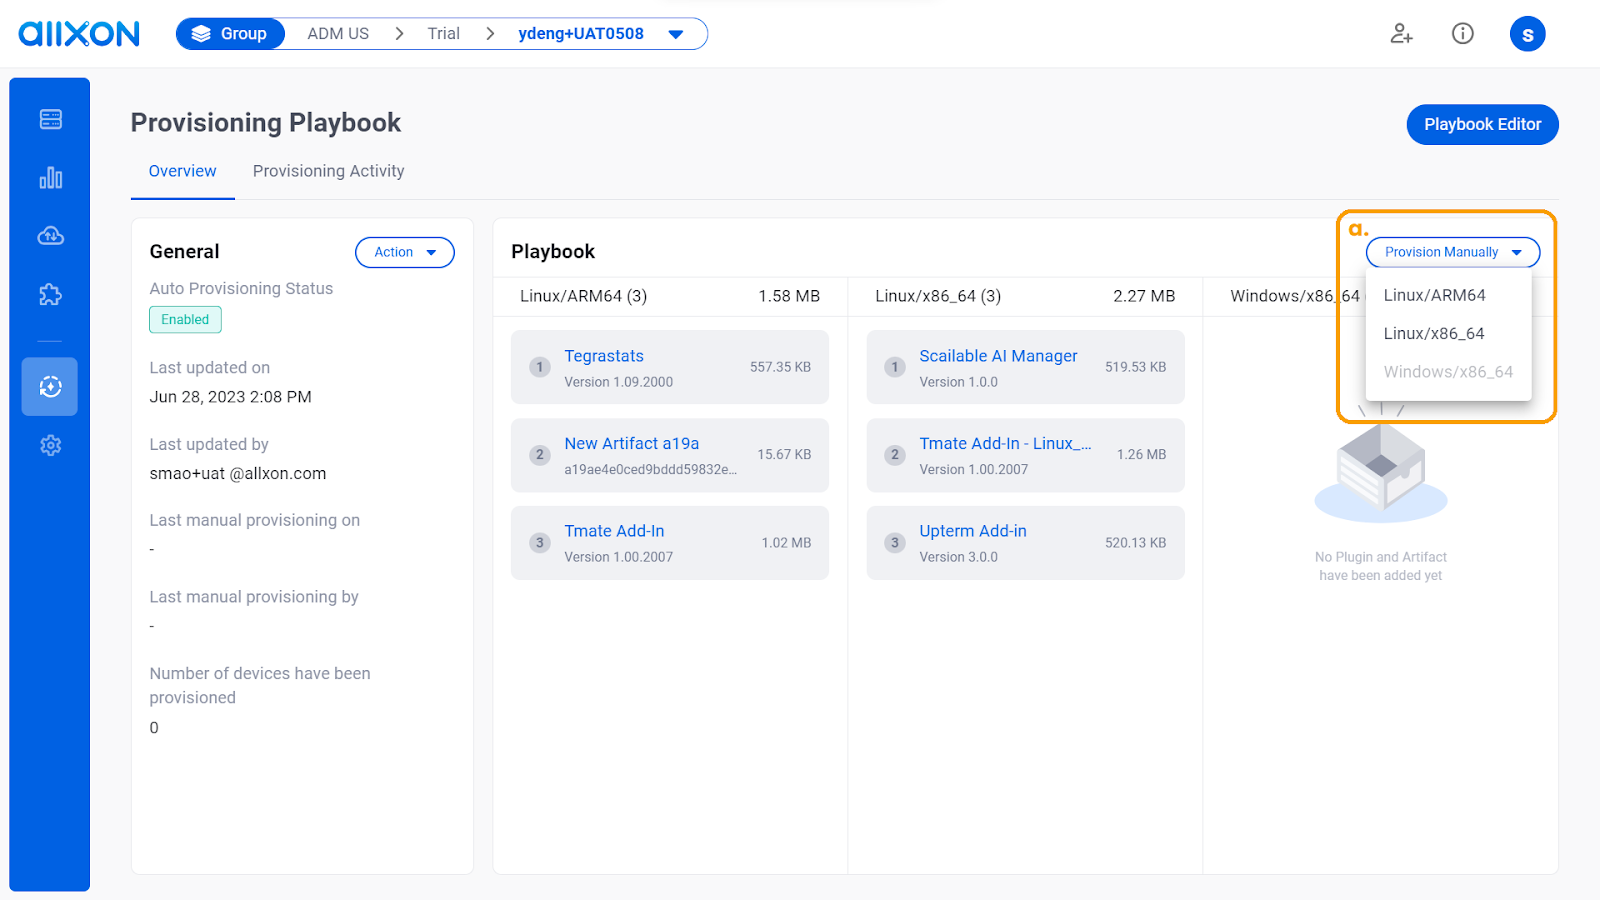Expand the Action dropdown
This screenshot has height=900, width=1600.
[404, 252]
